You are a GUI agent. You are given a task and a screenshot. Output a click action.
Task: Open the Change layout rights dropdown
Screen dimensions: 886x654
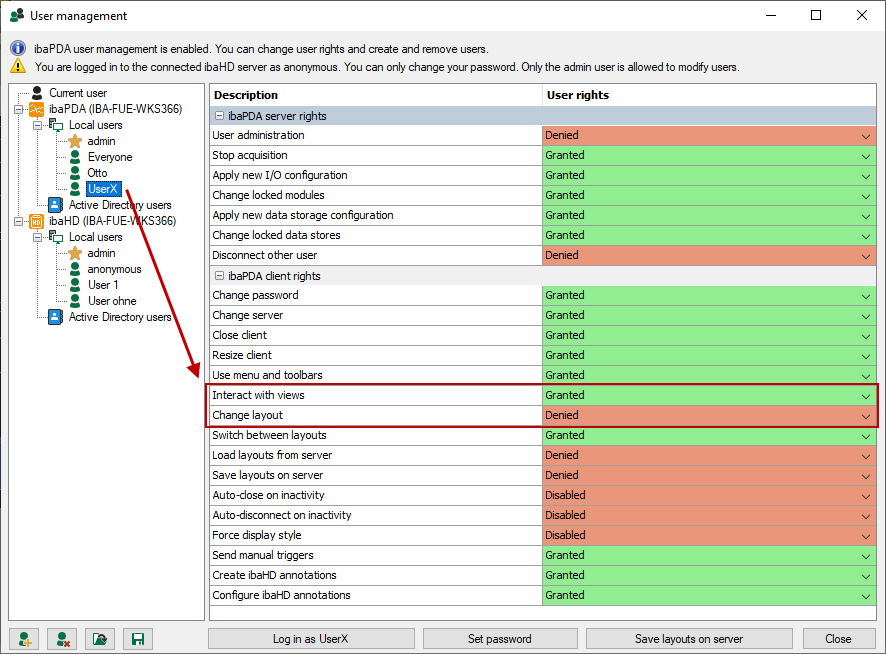click(865, 416)
